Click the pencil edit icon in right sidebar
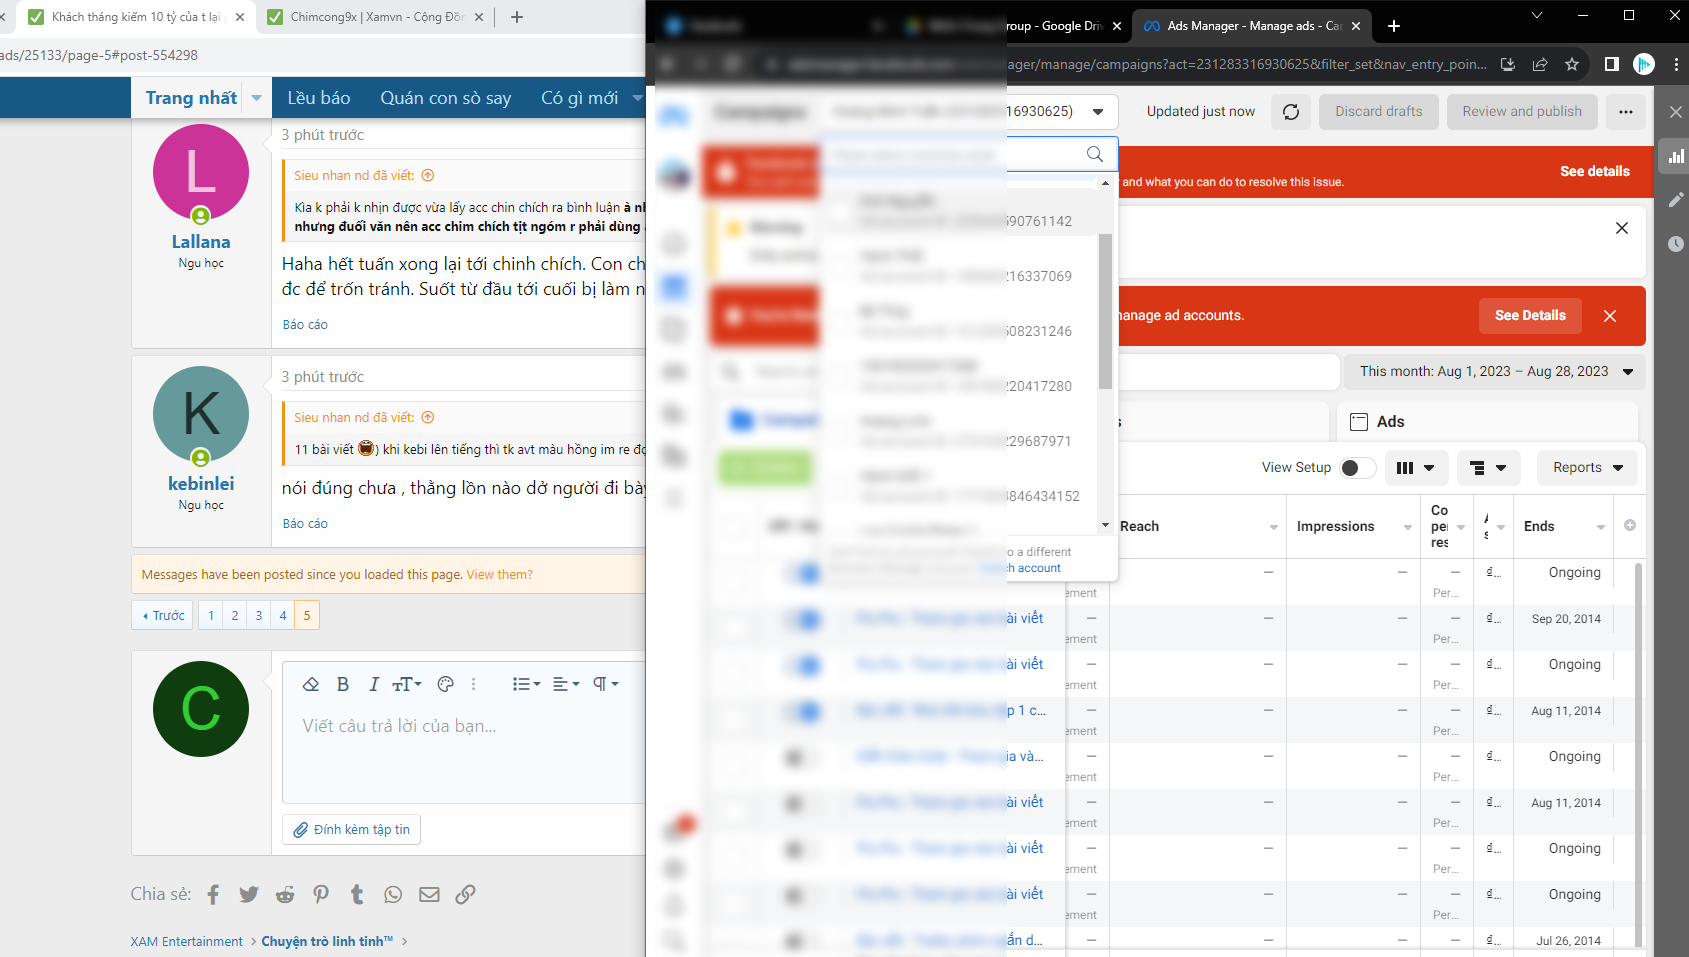Image resolution: width=1689 pixels, height=957 pixels. [1675, 200]
